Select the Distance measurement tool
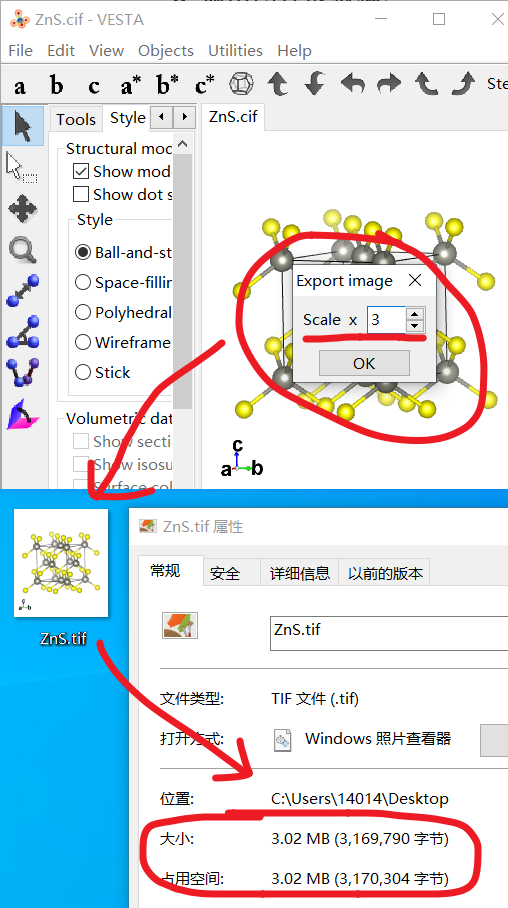This screenshot has width=508, height=908. pyautogui.click(x=23, y=291)
